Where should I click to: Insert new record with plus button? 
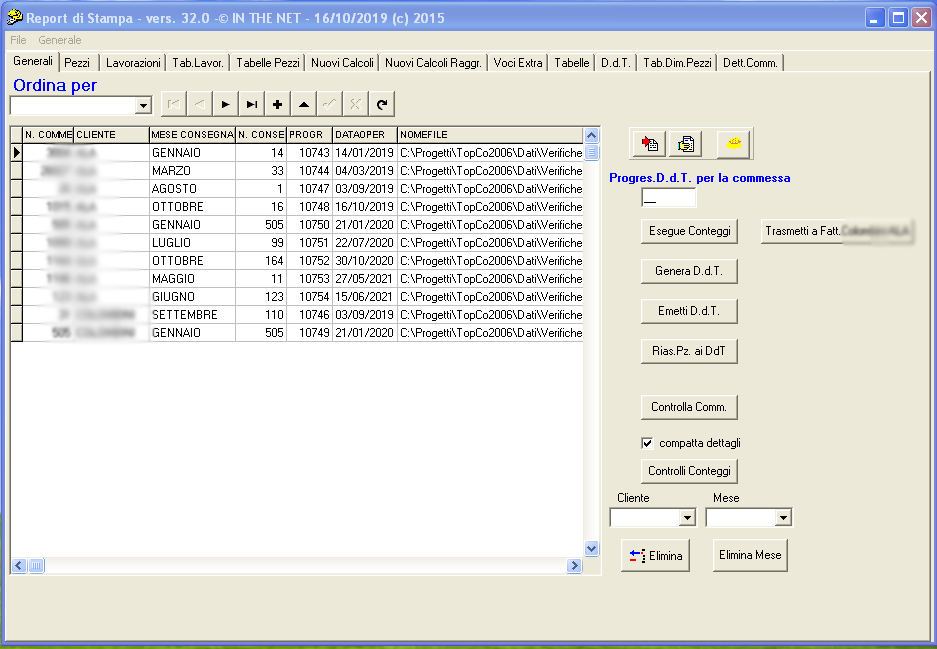pyautogui.click(x=277, y=105)
